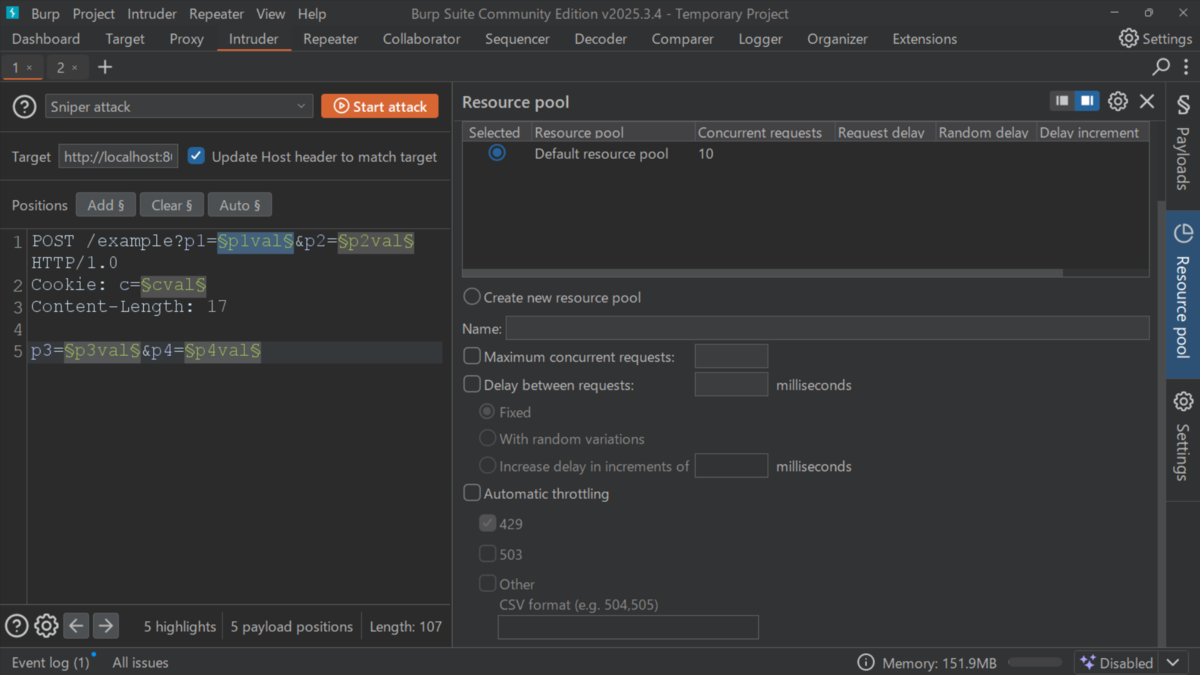Screen dimensions: 1200x675
Task: Open the Repeater menu in menu bar
Action: pyautogui.click(x=216, y=14)
